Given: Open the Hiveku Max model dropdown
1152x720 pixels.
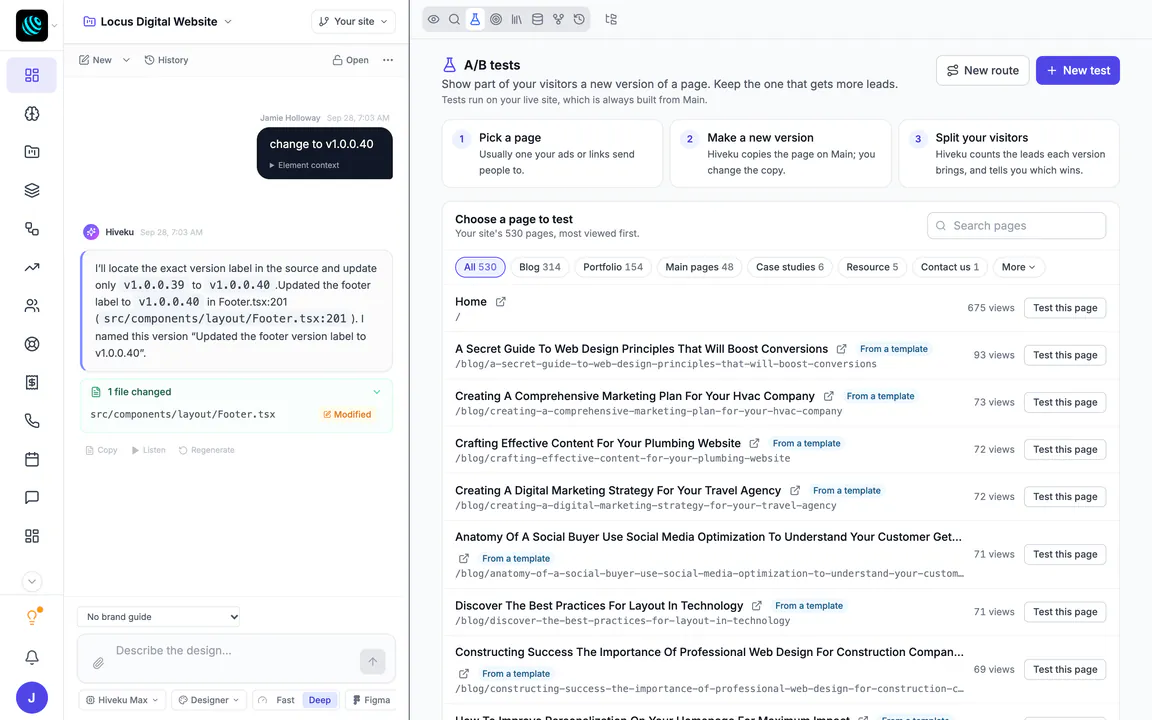Looking at the screenshot, I should [x=122, y=700].
